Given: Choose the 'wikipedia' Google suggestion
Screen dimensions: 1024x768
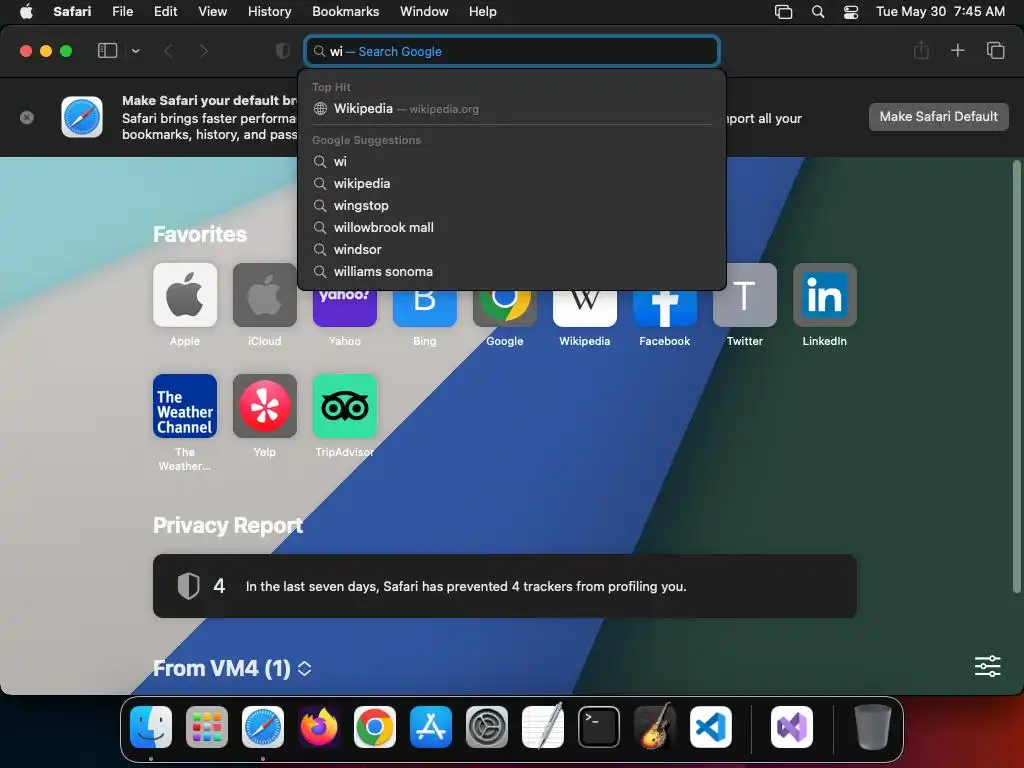Looking at the screenshot, I should [x=512, y=184].
